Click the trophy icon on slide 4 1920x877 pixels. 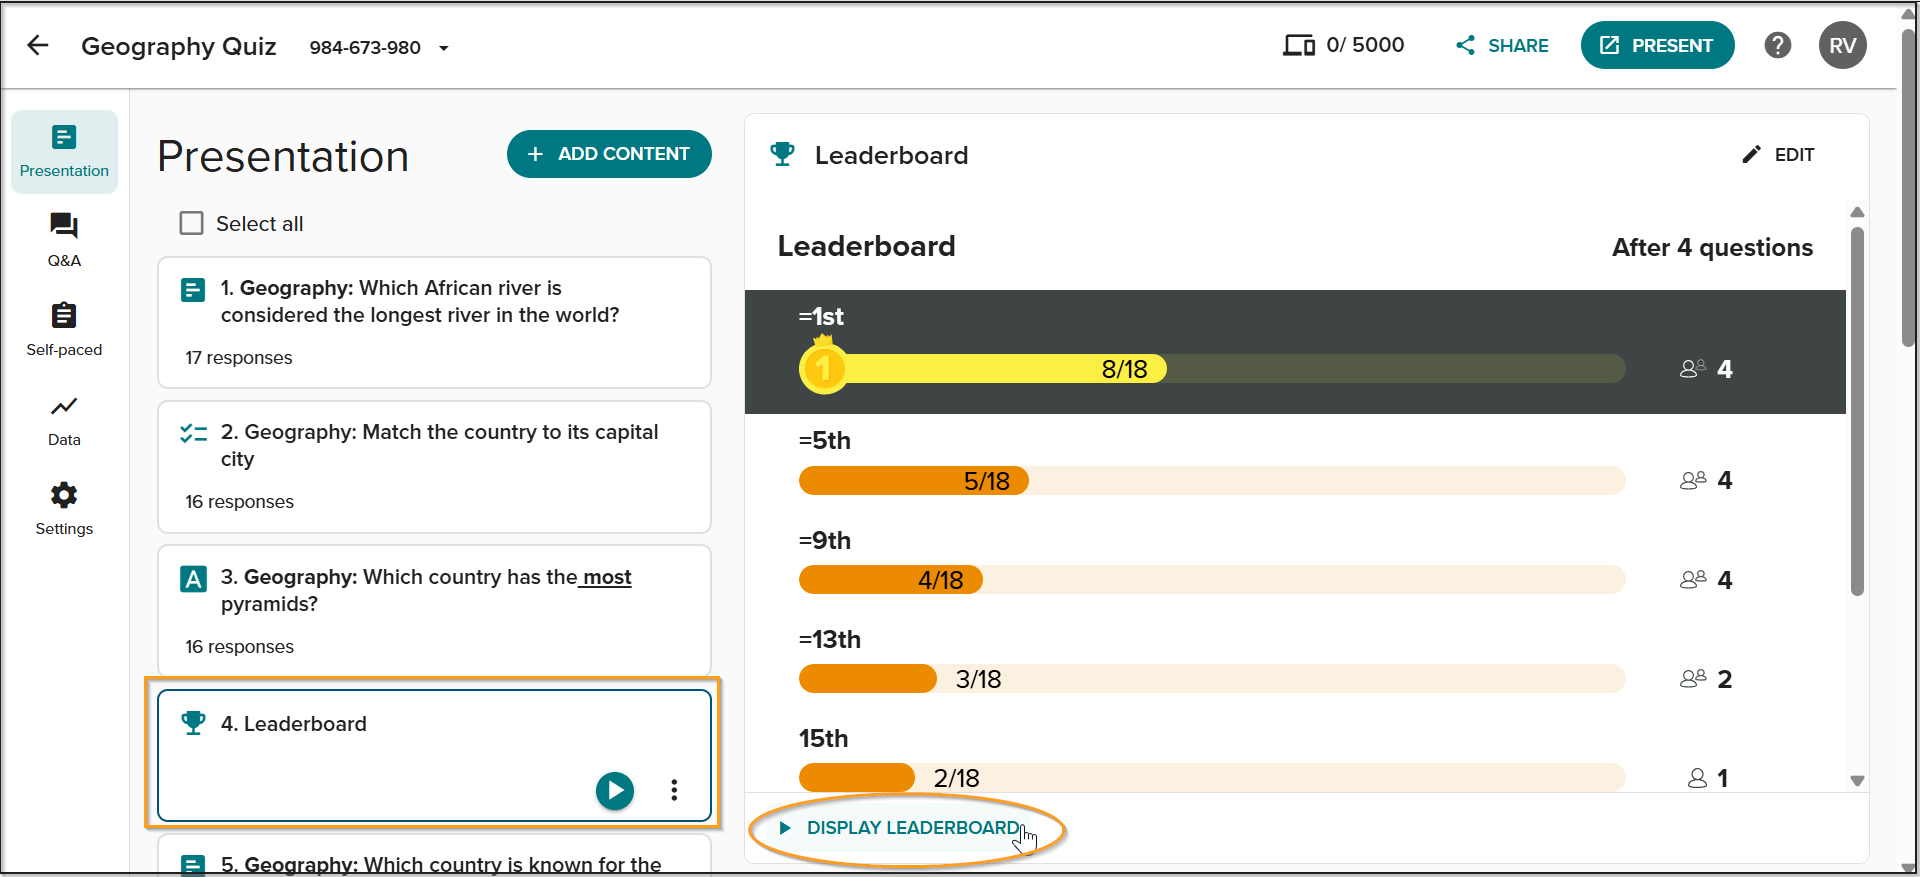193,722
